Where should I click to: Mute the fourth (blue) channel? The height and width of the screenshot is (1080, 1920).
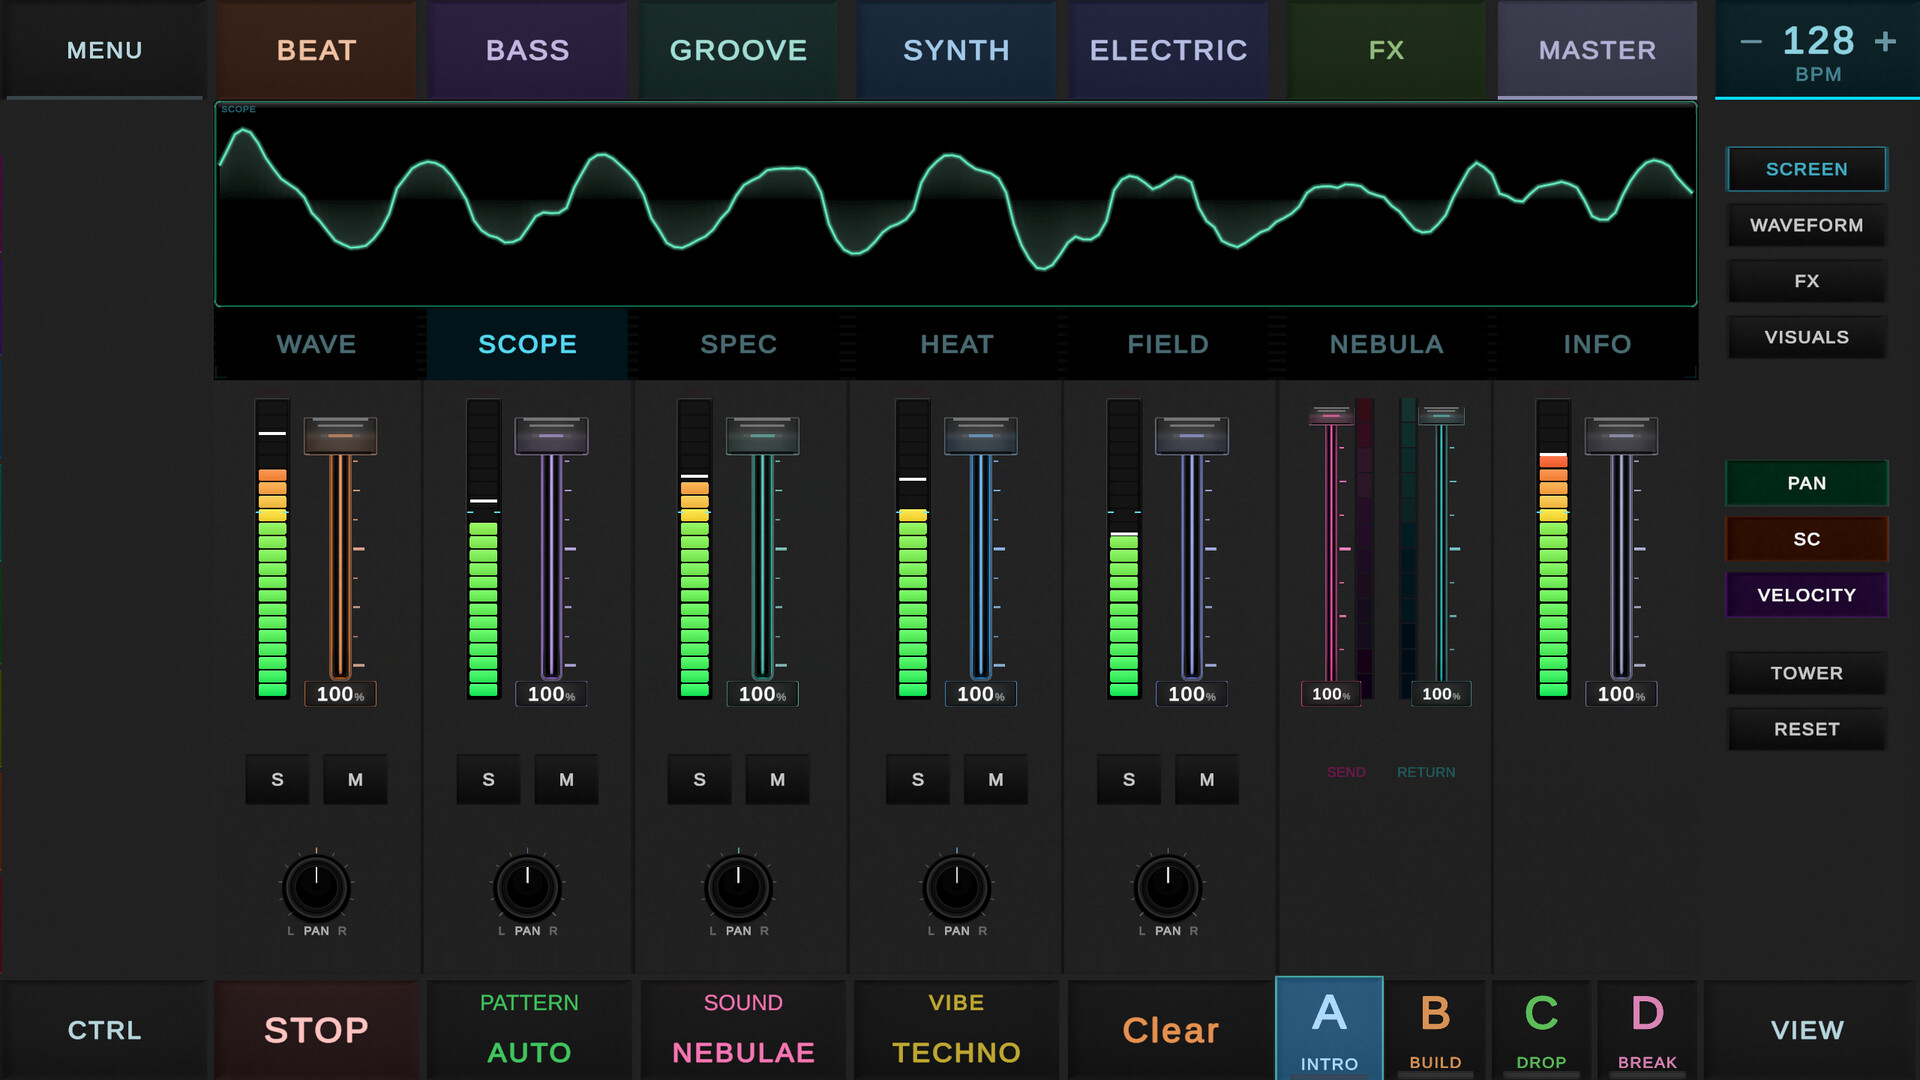click(995, 780)
